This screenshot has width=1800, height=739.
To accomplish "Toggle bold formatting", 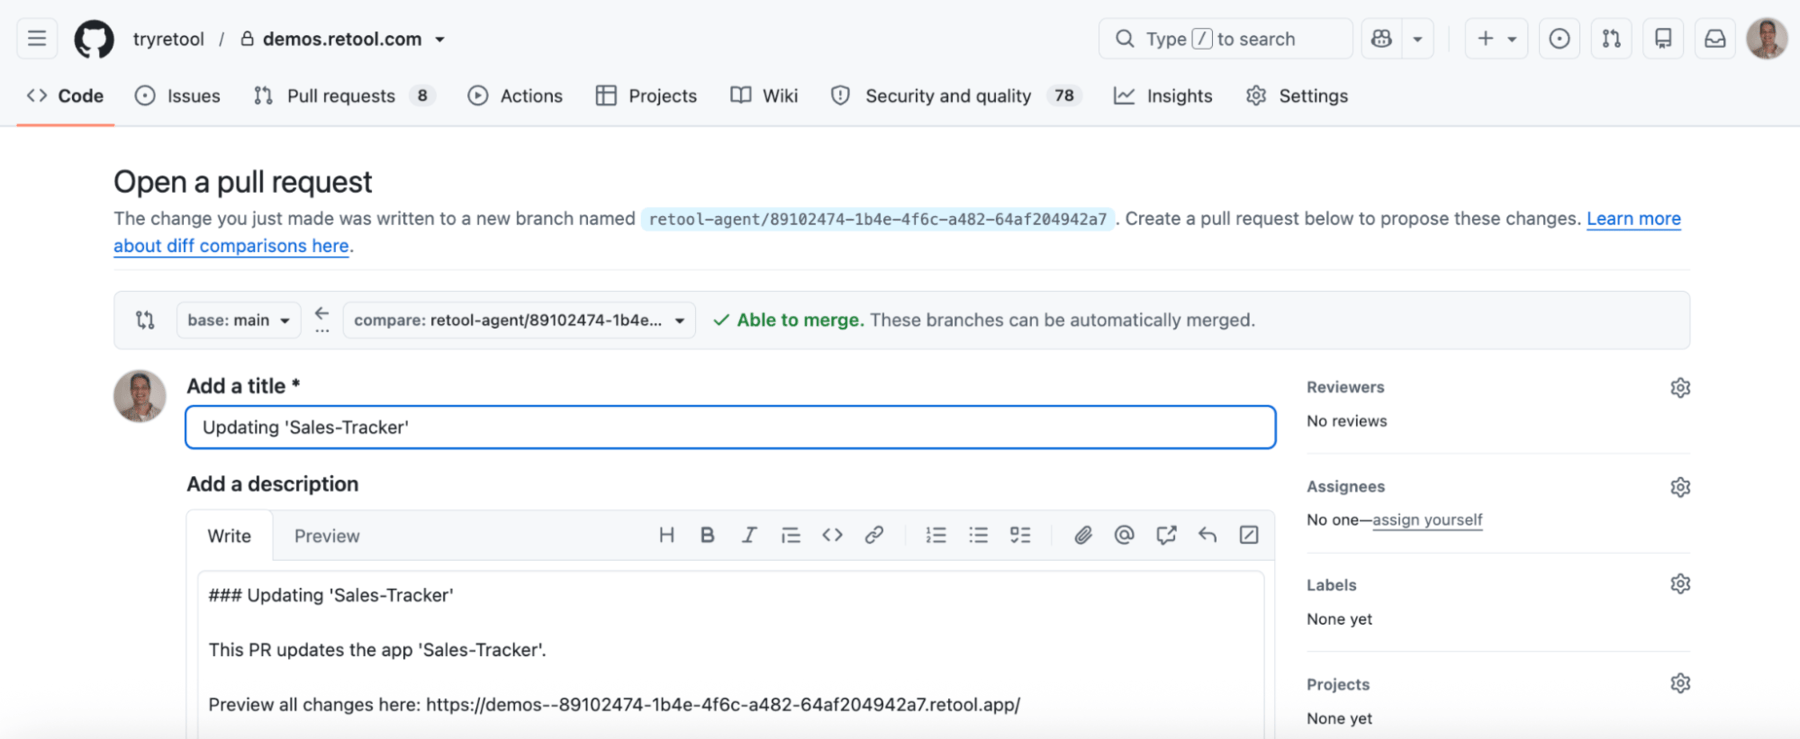I will [x=707, y=535].
